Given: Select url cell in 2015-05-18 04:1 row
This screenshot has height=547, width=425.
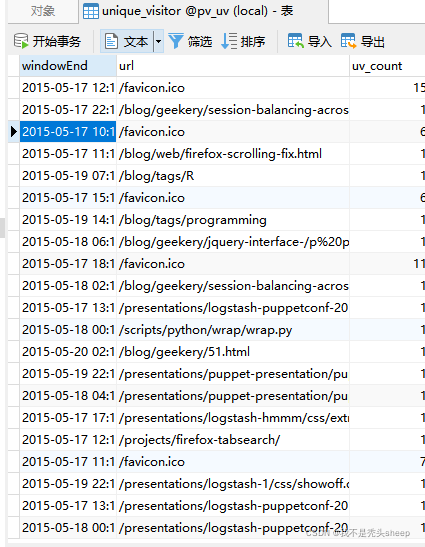Looking at the screenshot, I should coord(233,395).
